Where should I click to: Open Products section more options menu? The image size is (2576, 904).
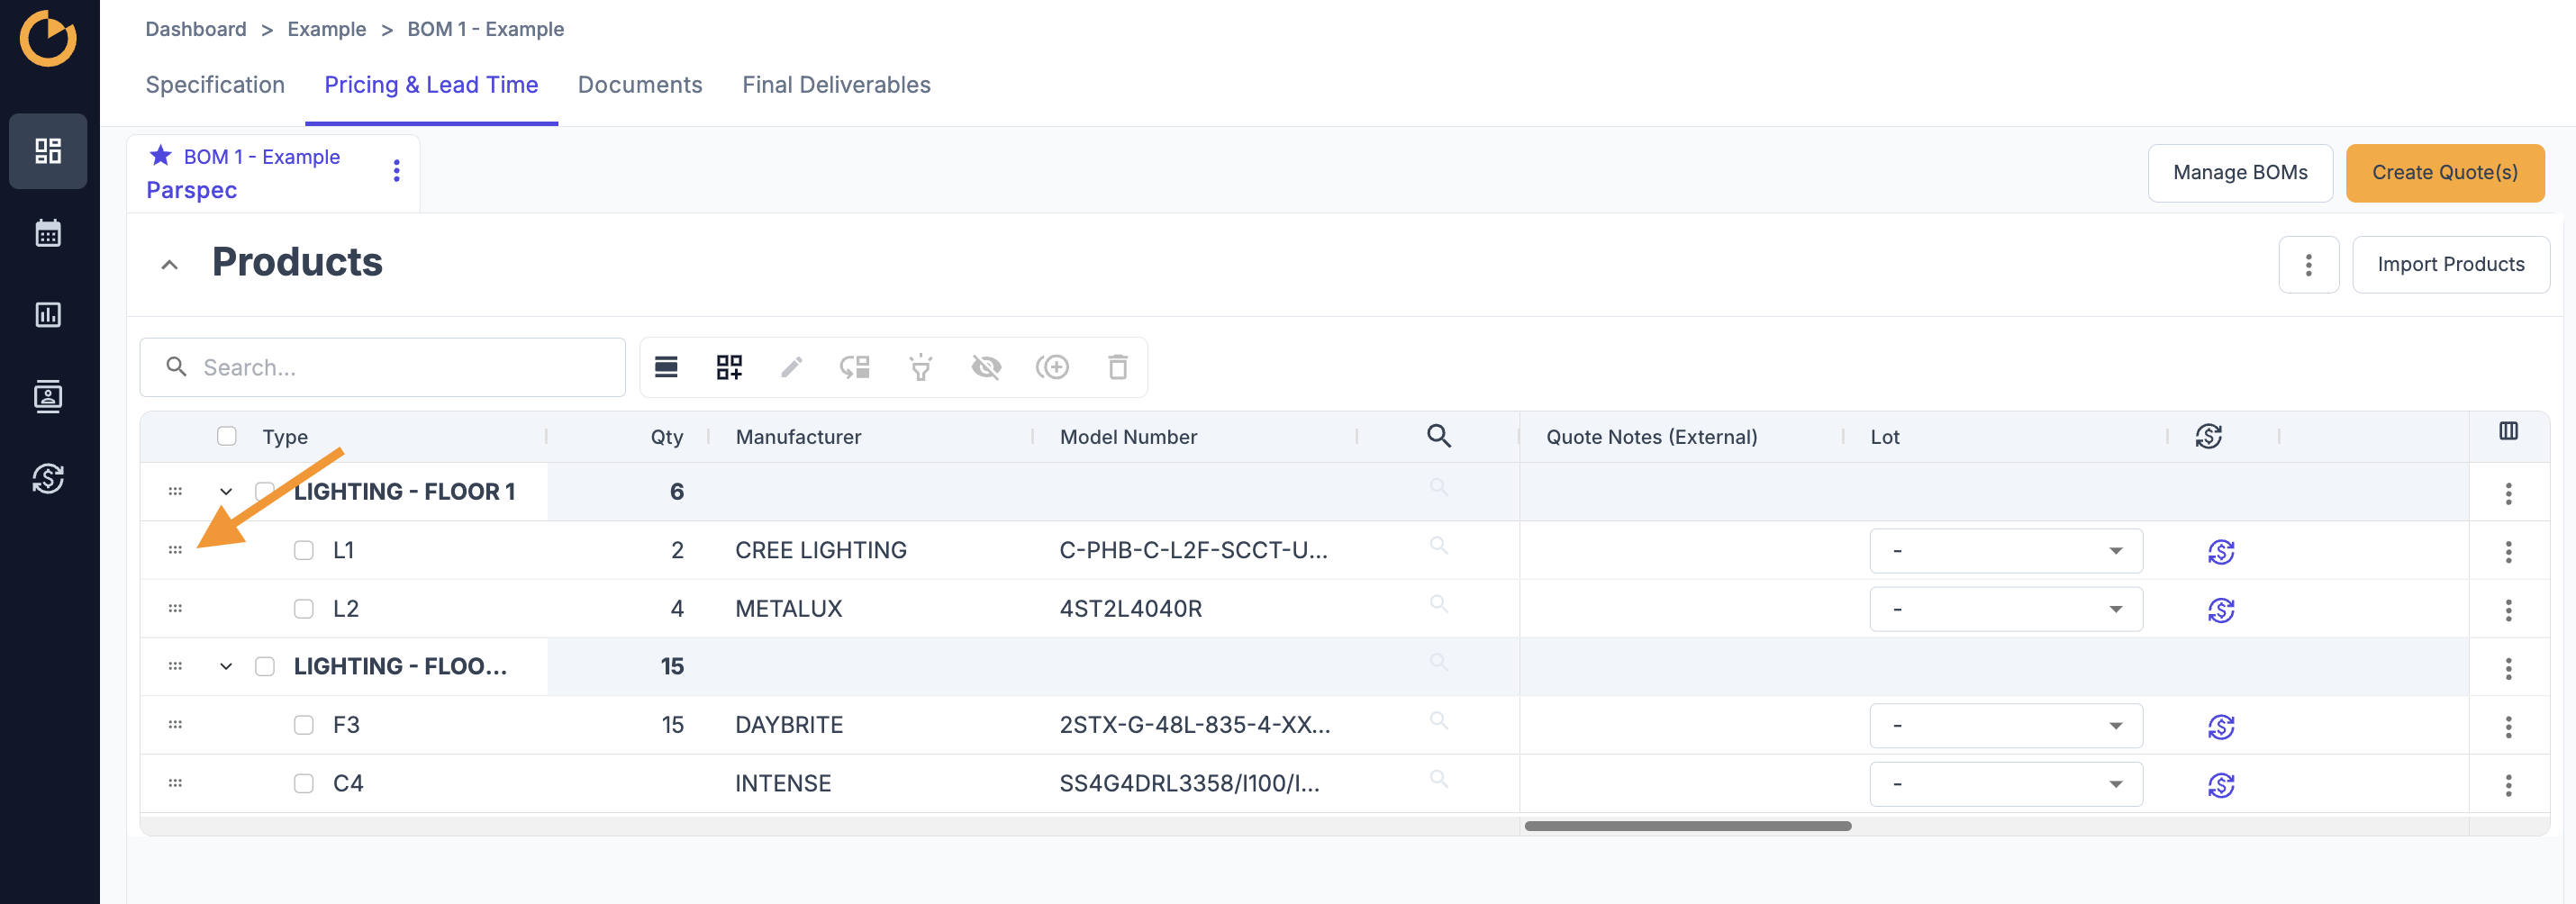(2308, 265)
